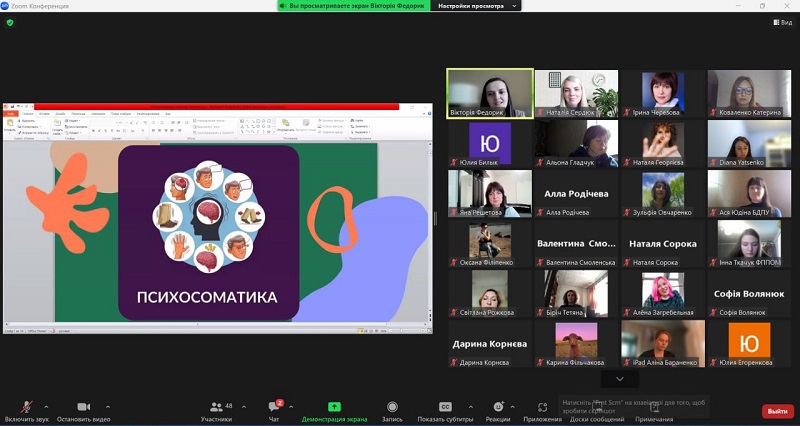
Task: Select Вікторія Федорик video thumbnail
Action: 489,94
